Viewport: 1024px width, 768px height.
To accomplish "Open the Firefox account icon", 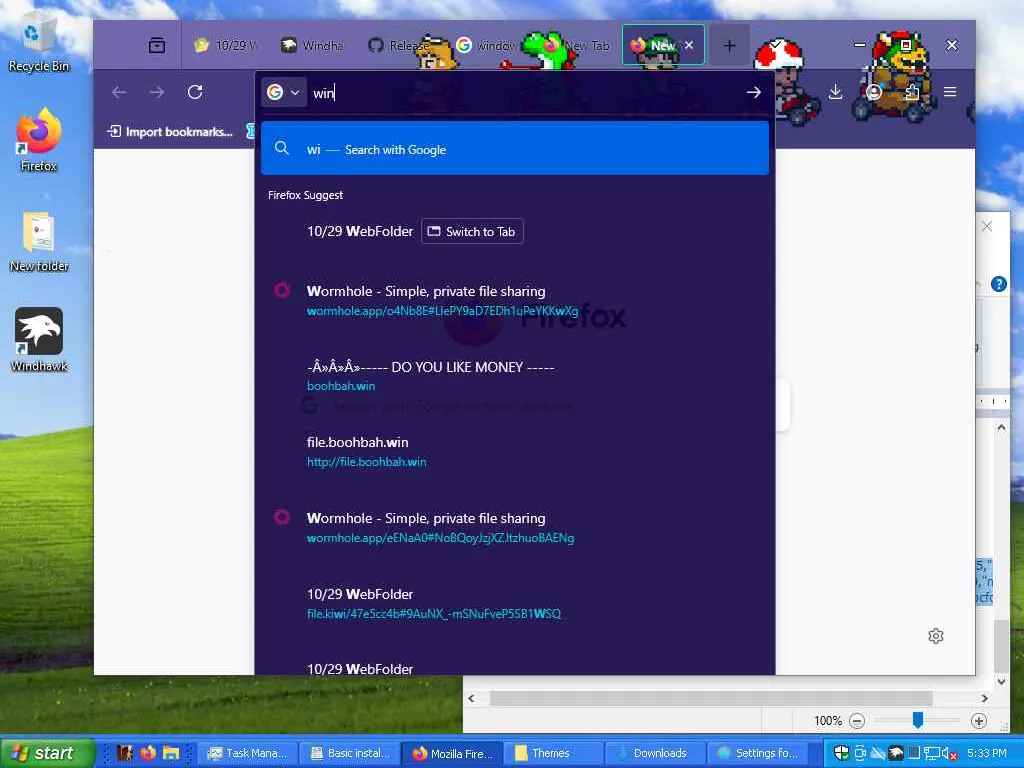I will point(874,92).
